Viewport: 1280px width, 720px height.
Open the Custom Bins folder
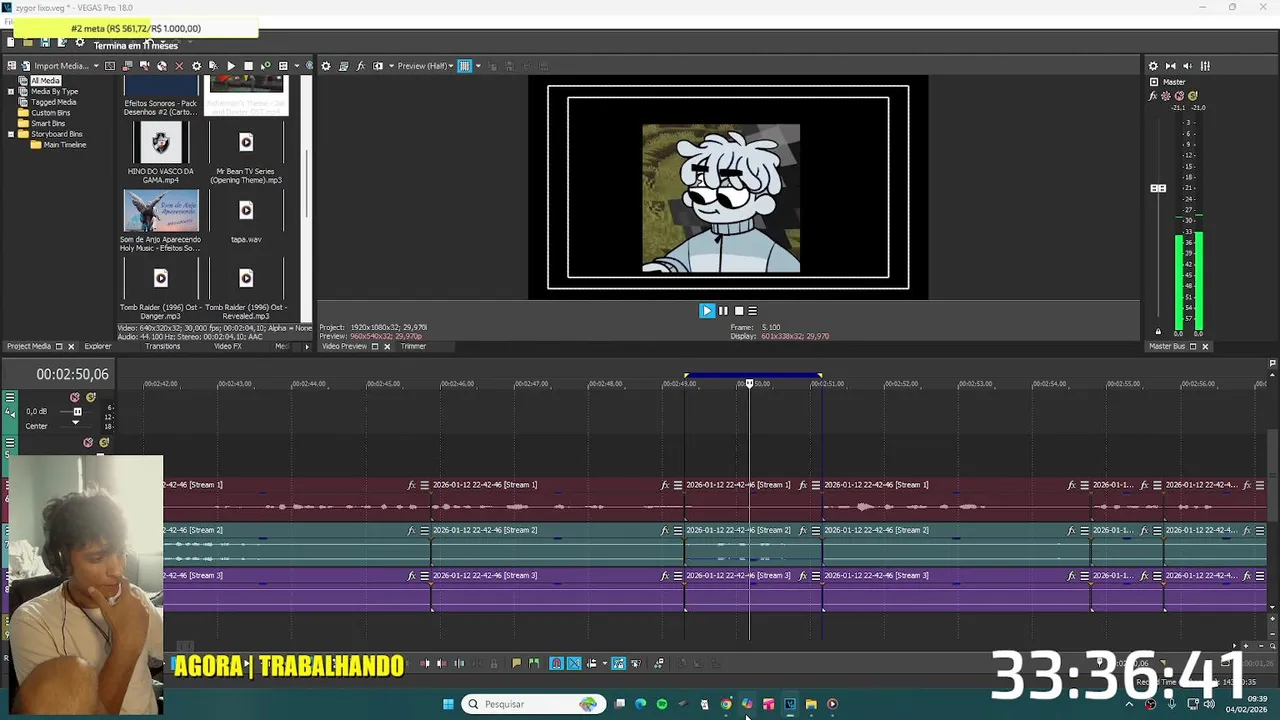(x=50, y=113)
